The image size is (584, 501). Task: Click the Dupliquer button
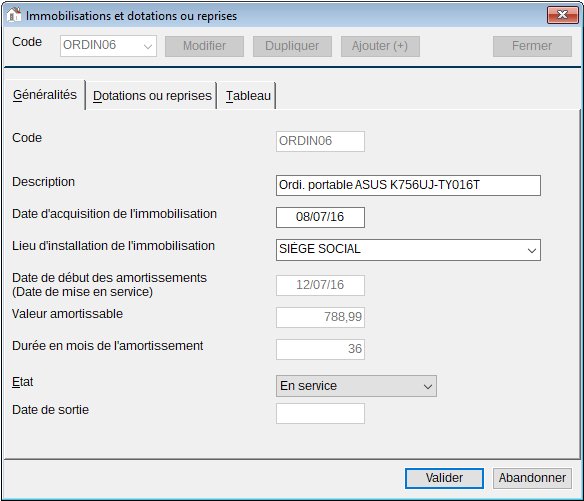pos(292,46)
